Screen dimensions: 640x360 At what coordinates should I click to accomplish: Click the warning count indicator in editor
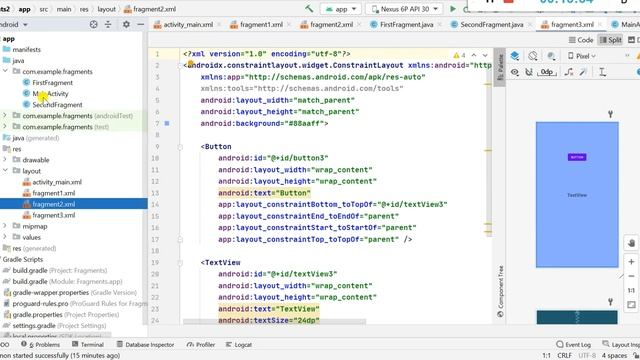pos(459,55)
